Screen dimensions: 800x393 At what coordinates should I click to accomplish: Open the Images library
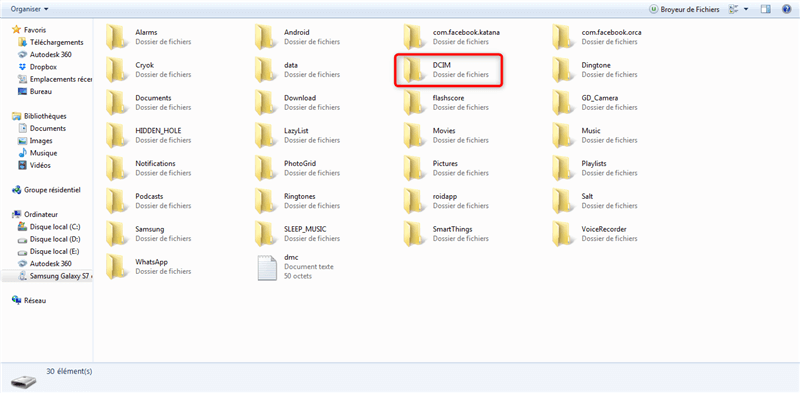pos(35,140)
